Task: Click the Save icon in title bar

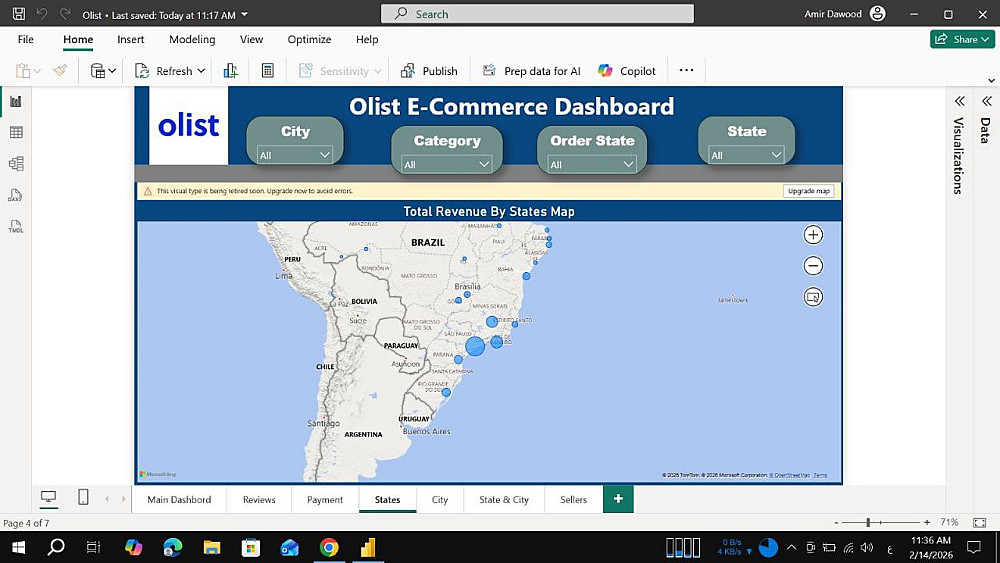Action: [x=19, y=13]
